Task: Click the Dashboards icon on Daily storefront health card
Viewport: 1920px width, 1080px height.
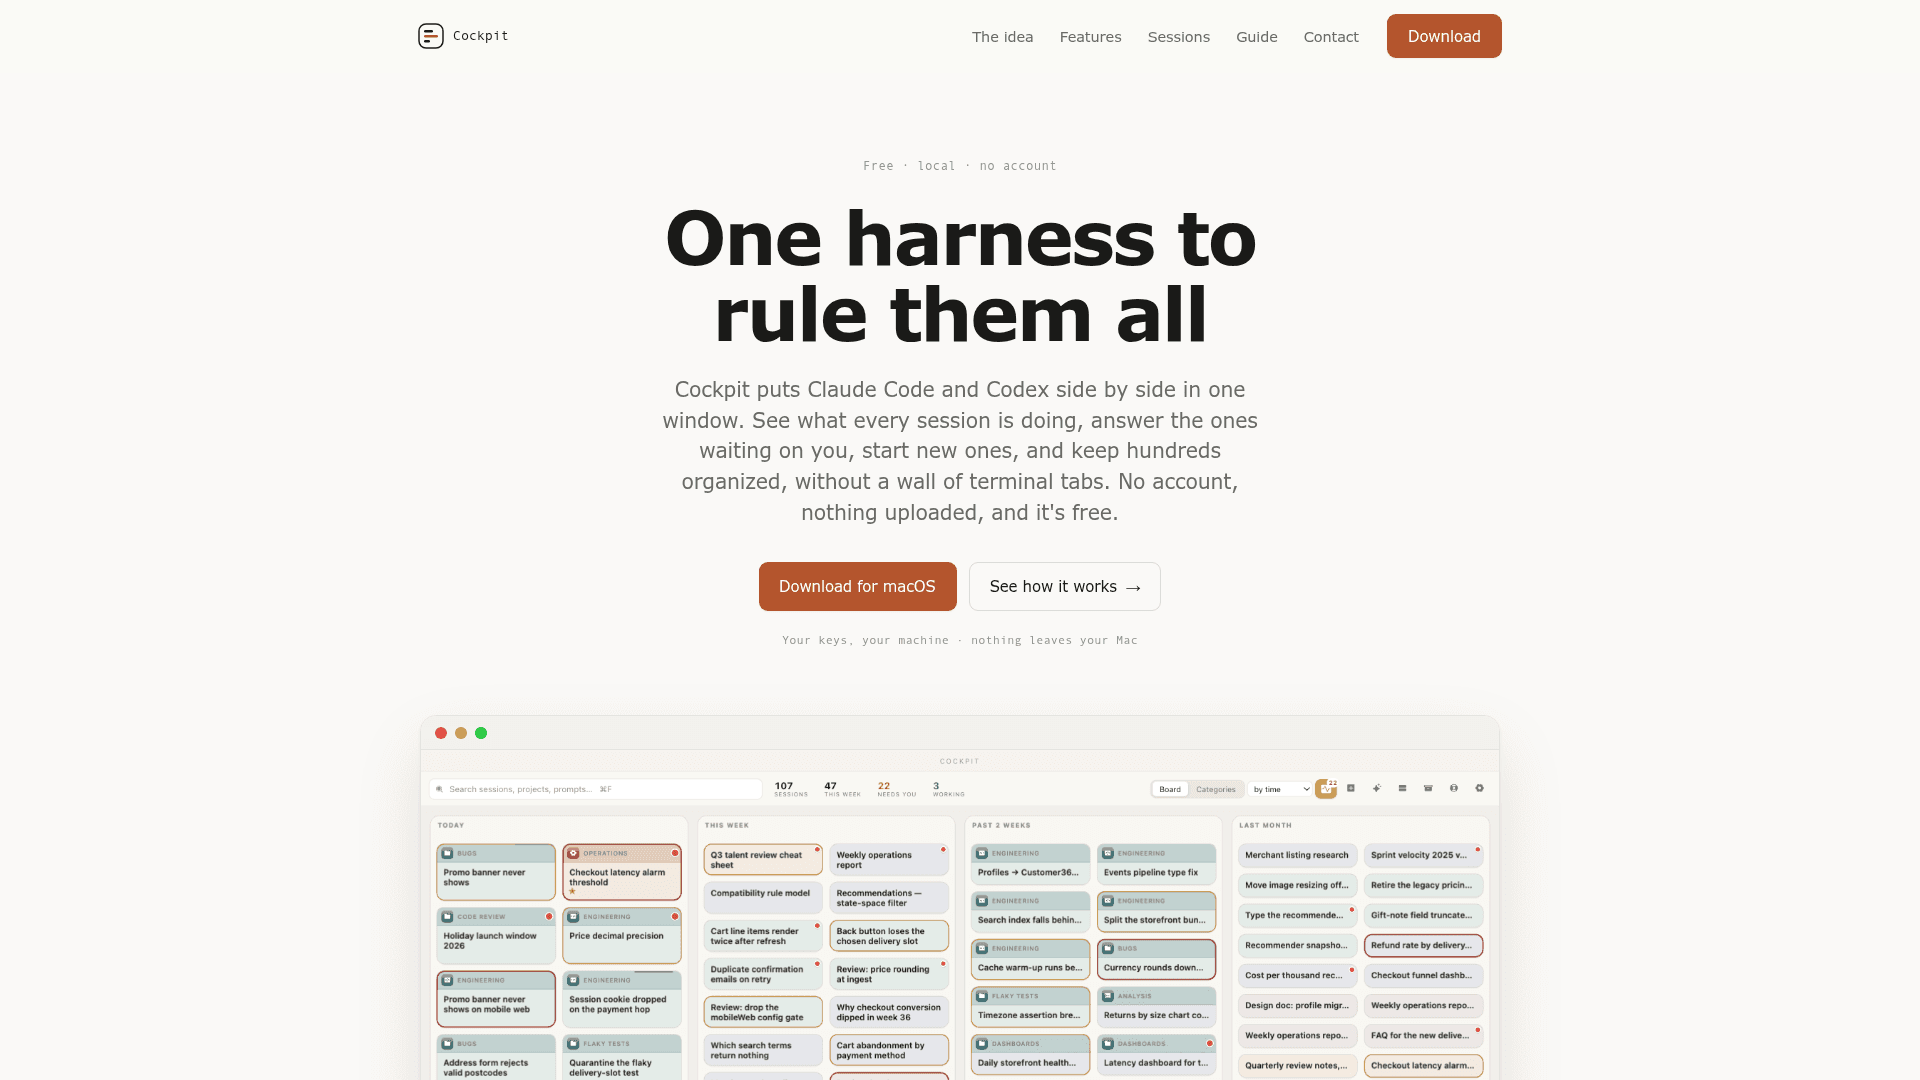Action: coord(982,1043)
